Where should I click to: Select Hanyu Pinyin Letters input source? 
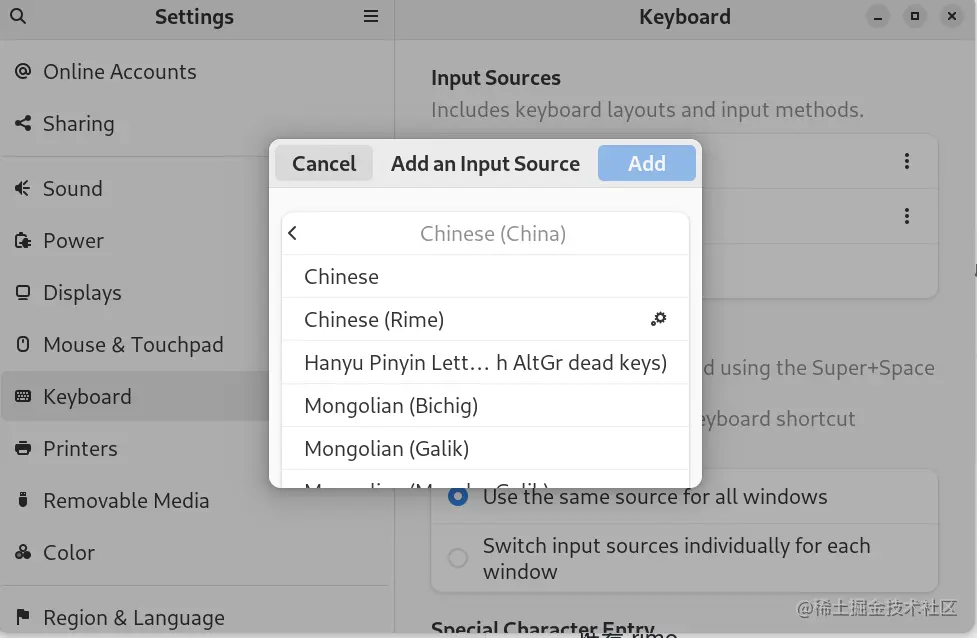485,363
